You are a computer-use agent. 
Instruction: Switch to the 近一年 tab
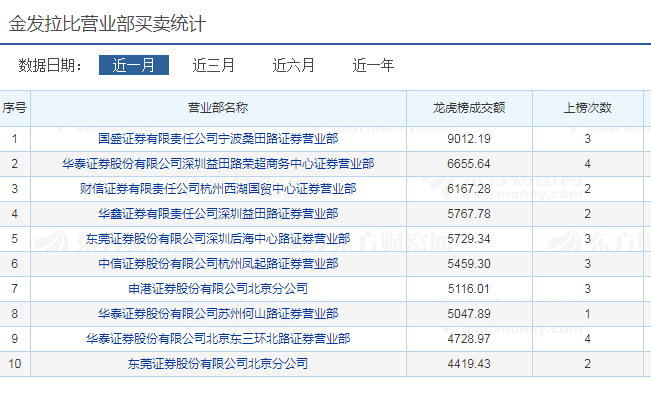(373, 65)
